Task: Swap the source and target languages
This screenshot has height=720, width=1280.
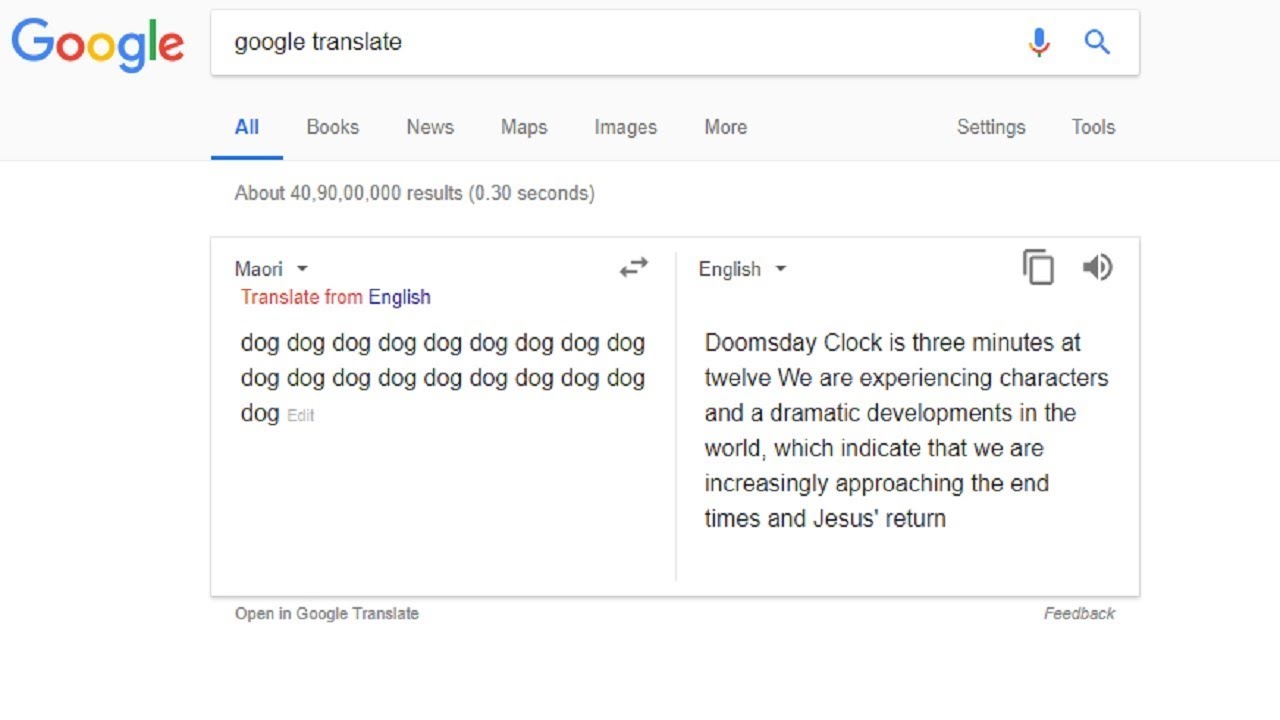Action: pyautogui.click(x=634, y=267)
